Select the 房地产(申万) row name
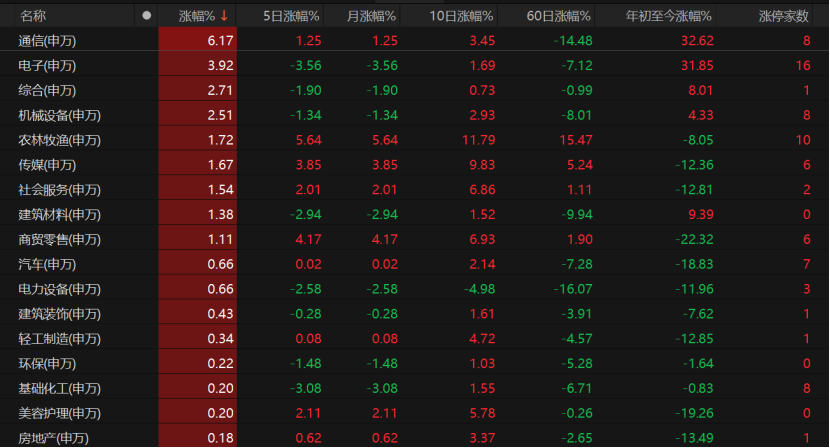Screen dimensions: 830x448 point(53,438)
